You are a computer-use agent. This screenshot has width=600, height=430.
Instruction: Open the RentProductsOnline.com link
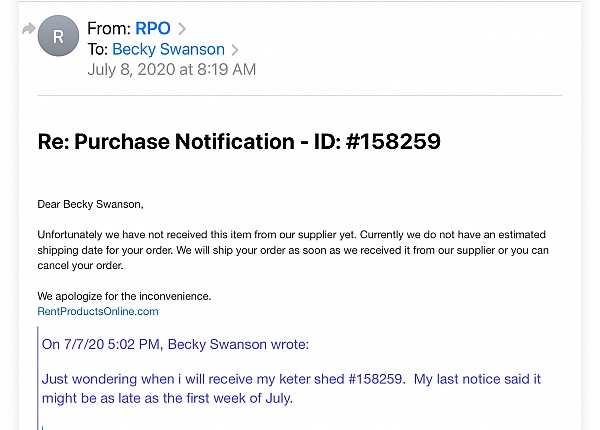[x=98, y=311]
